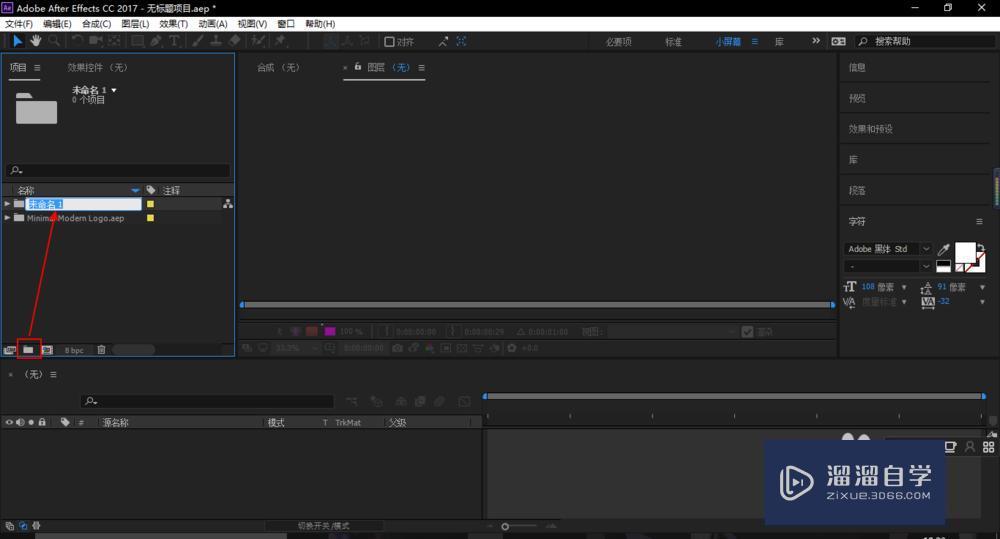Switch to the 合成 (无) viewer tab

278,68
